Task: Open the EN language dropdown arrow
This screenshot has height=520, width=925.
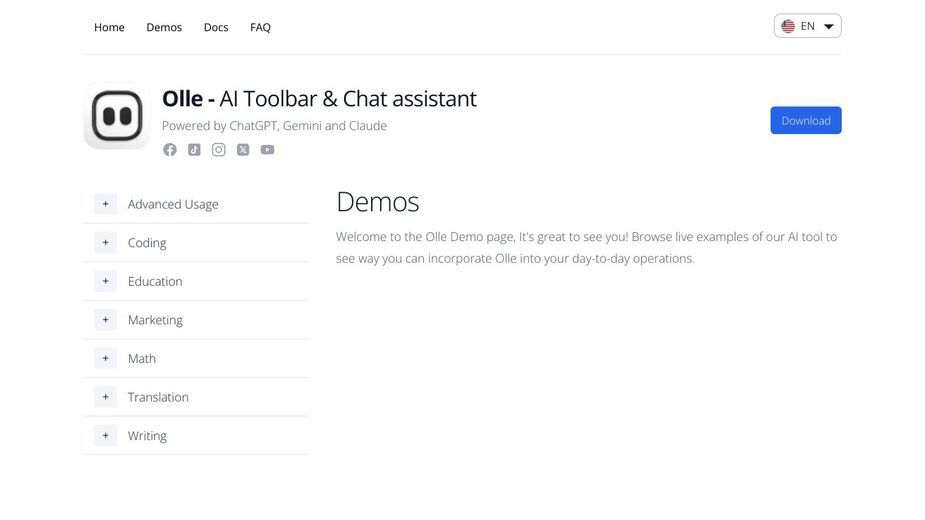Action: (828, 27)
